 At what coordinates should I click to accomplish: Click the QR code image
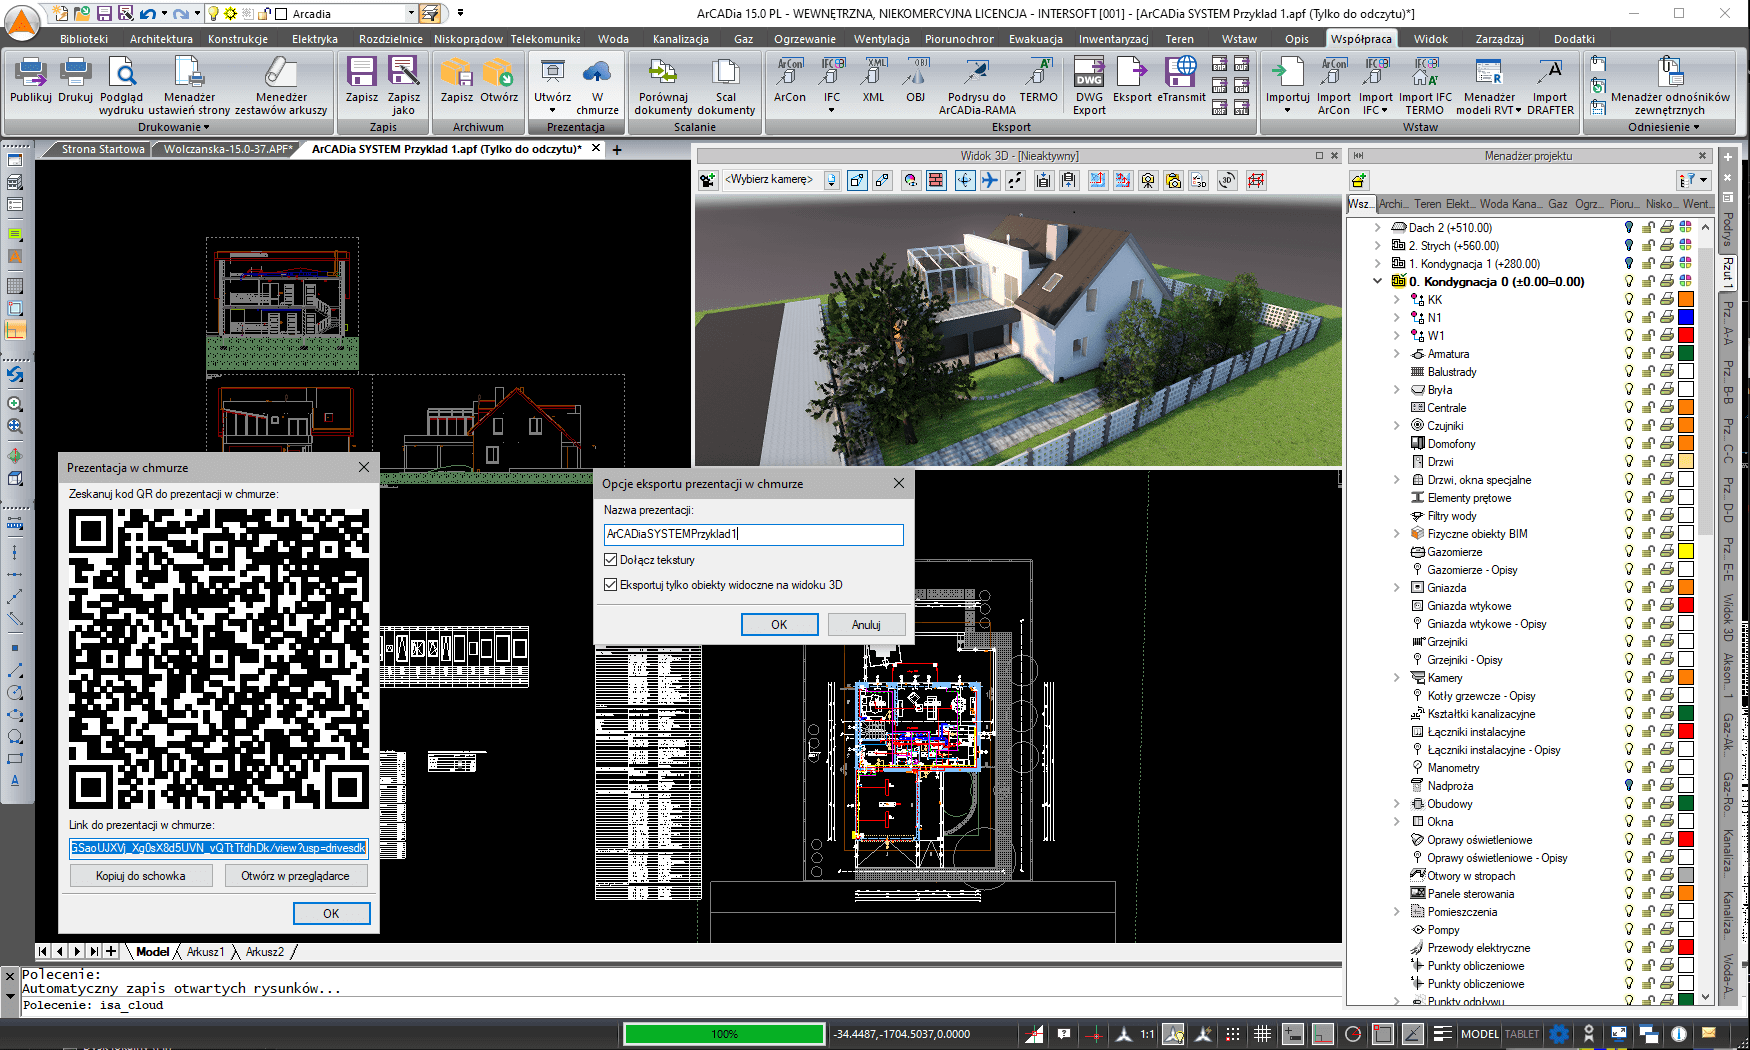(219, 659)
